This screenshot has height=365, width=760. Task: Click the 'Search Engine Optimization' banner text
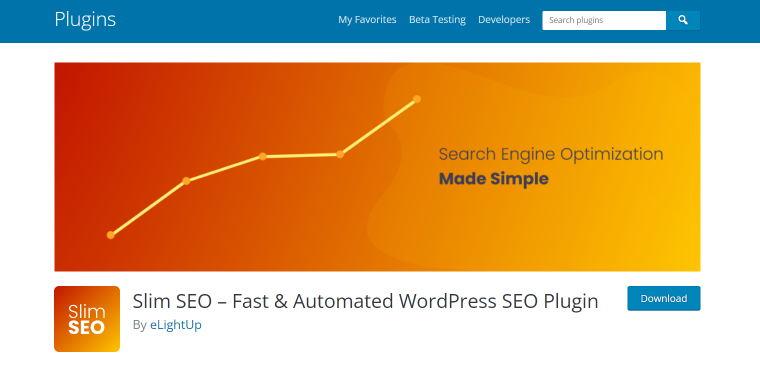click(551, 155)
